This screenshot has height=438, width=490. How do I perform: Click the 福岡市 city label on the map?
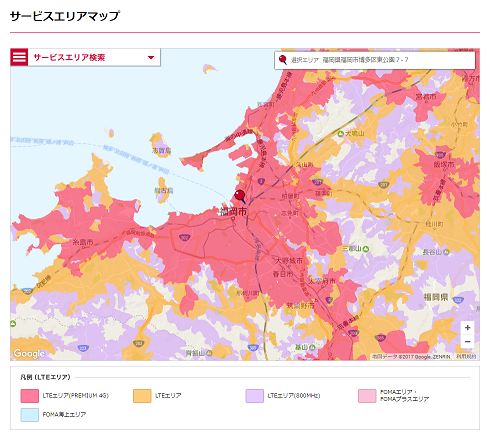coord(234,211)
